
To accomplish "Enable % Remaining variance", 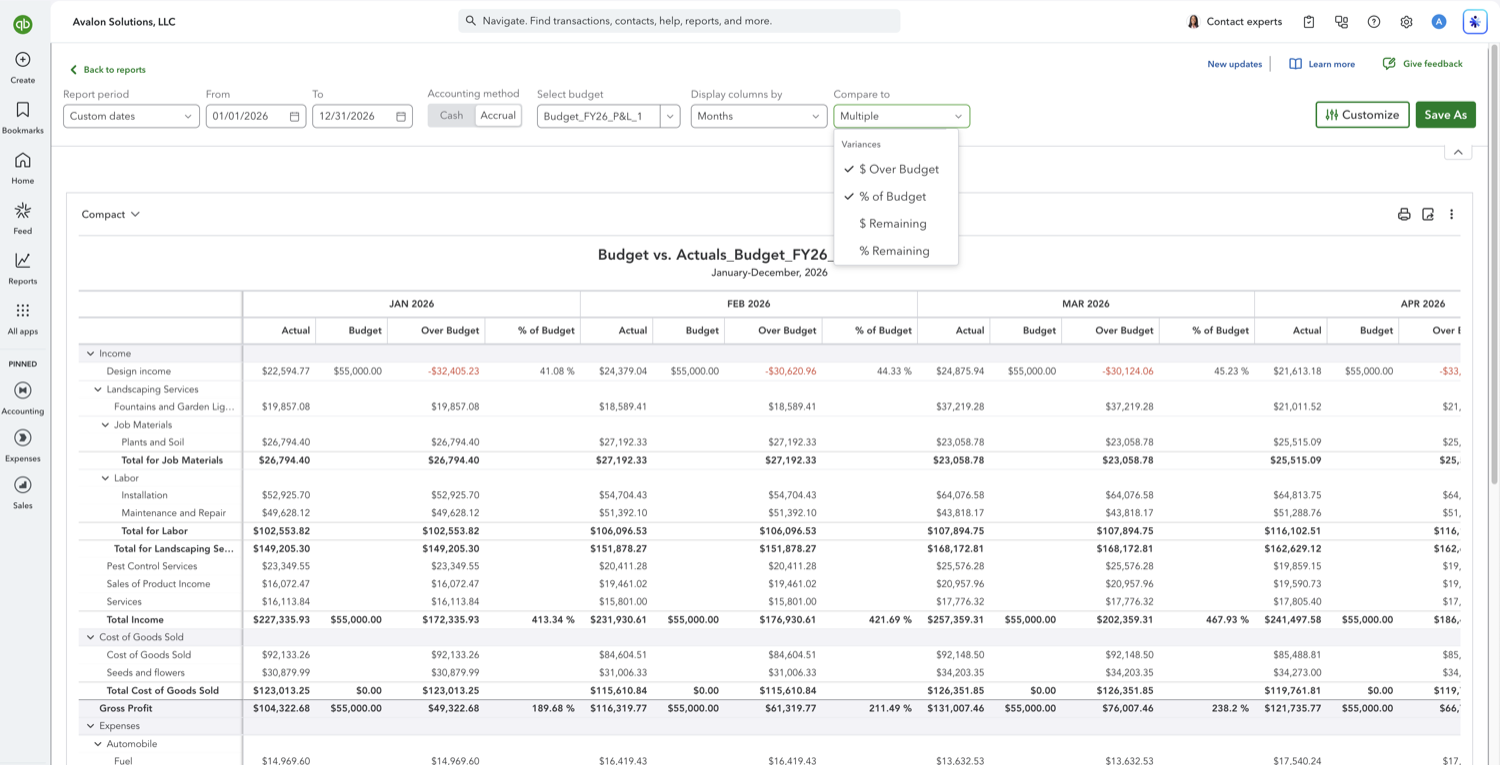I will click(x=896, y=251).
